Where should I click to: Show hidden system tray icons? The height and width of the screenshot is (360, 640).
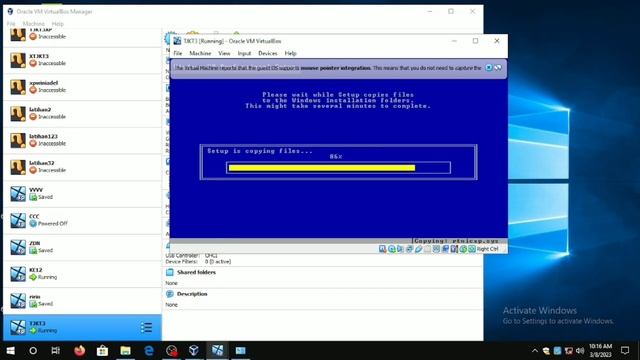(535, 351)
